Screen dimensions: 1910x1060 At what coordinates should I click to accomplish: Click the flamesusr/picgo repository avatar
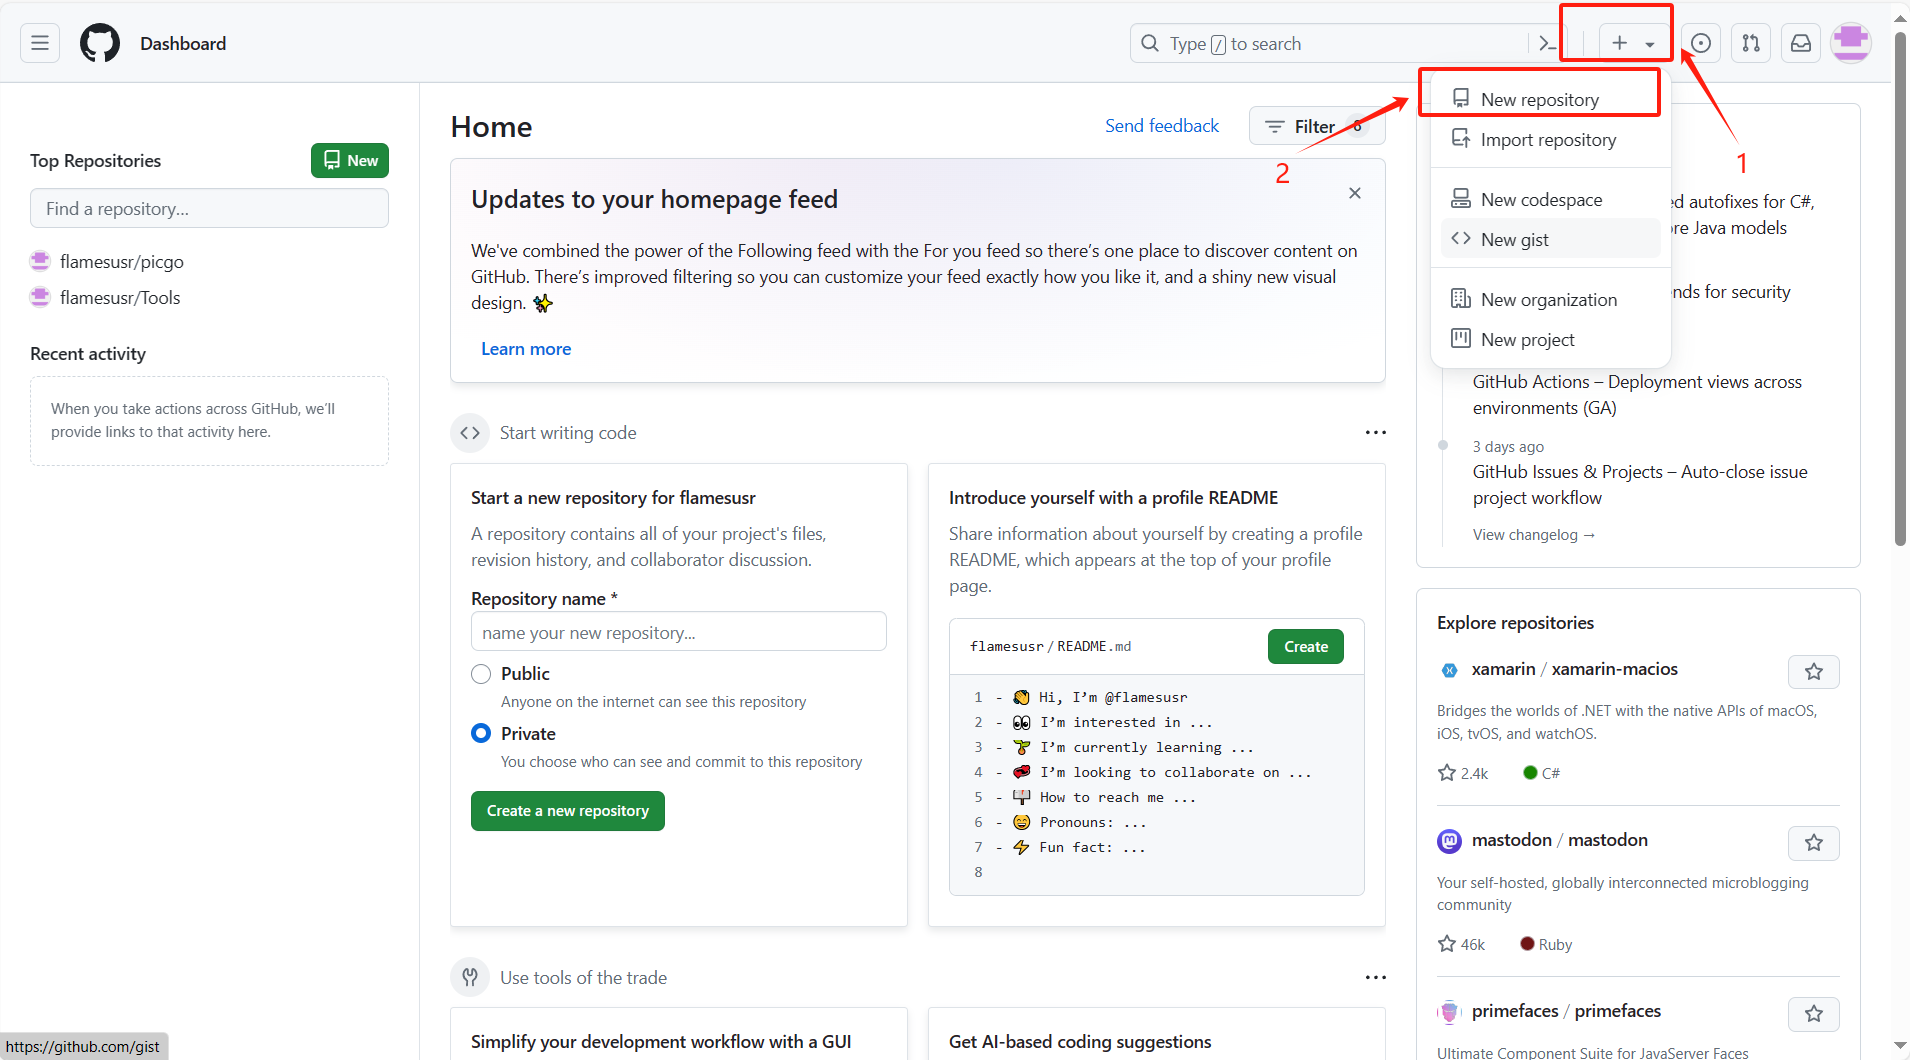click(40, 261)
